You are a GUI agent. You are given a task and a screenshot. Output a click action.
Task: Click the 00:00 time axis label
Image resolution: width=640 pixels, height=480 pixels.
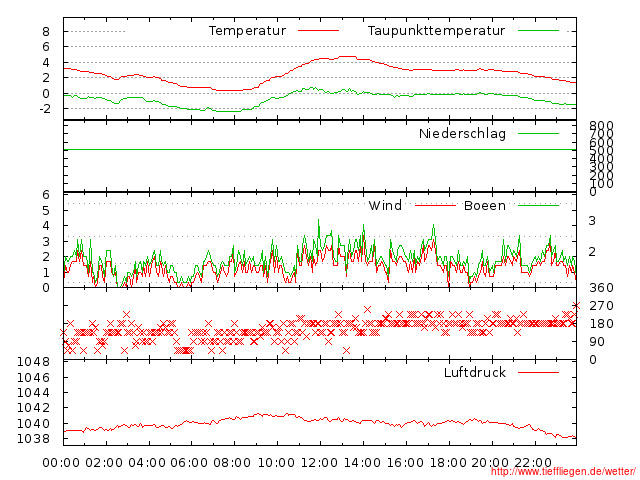click(61, 463)
